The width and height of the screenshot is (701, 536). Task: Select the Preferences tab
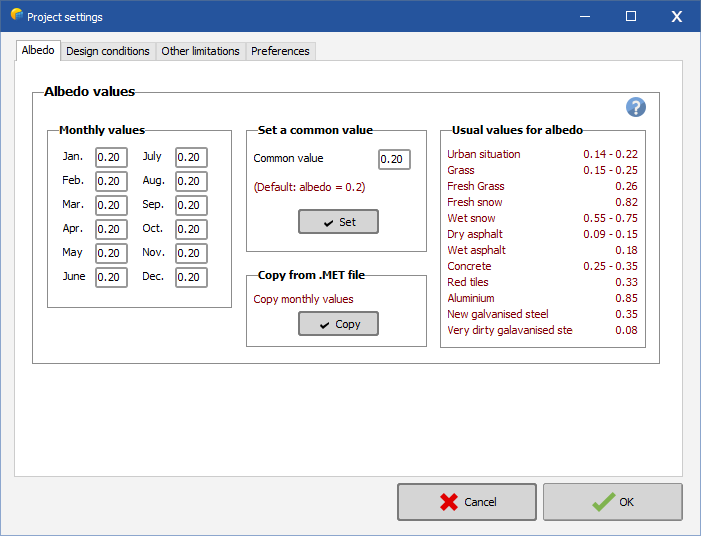click(280, 51)
